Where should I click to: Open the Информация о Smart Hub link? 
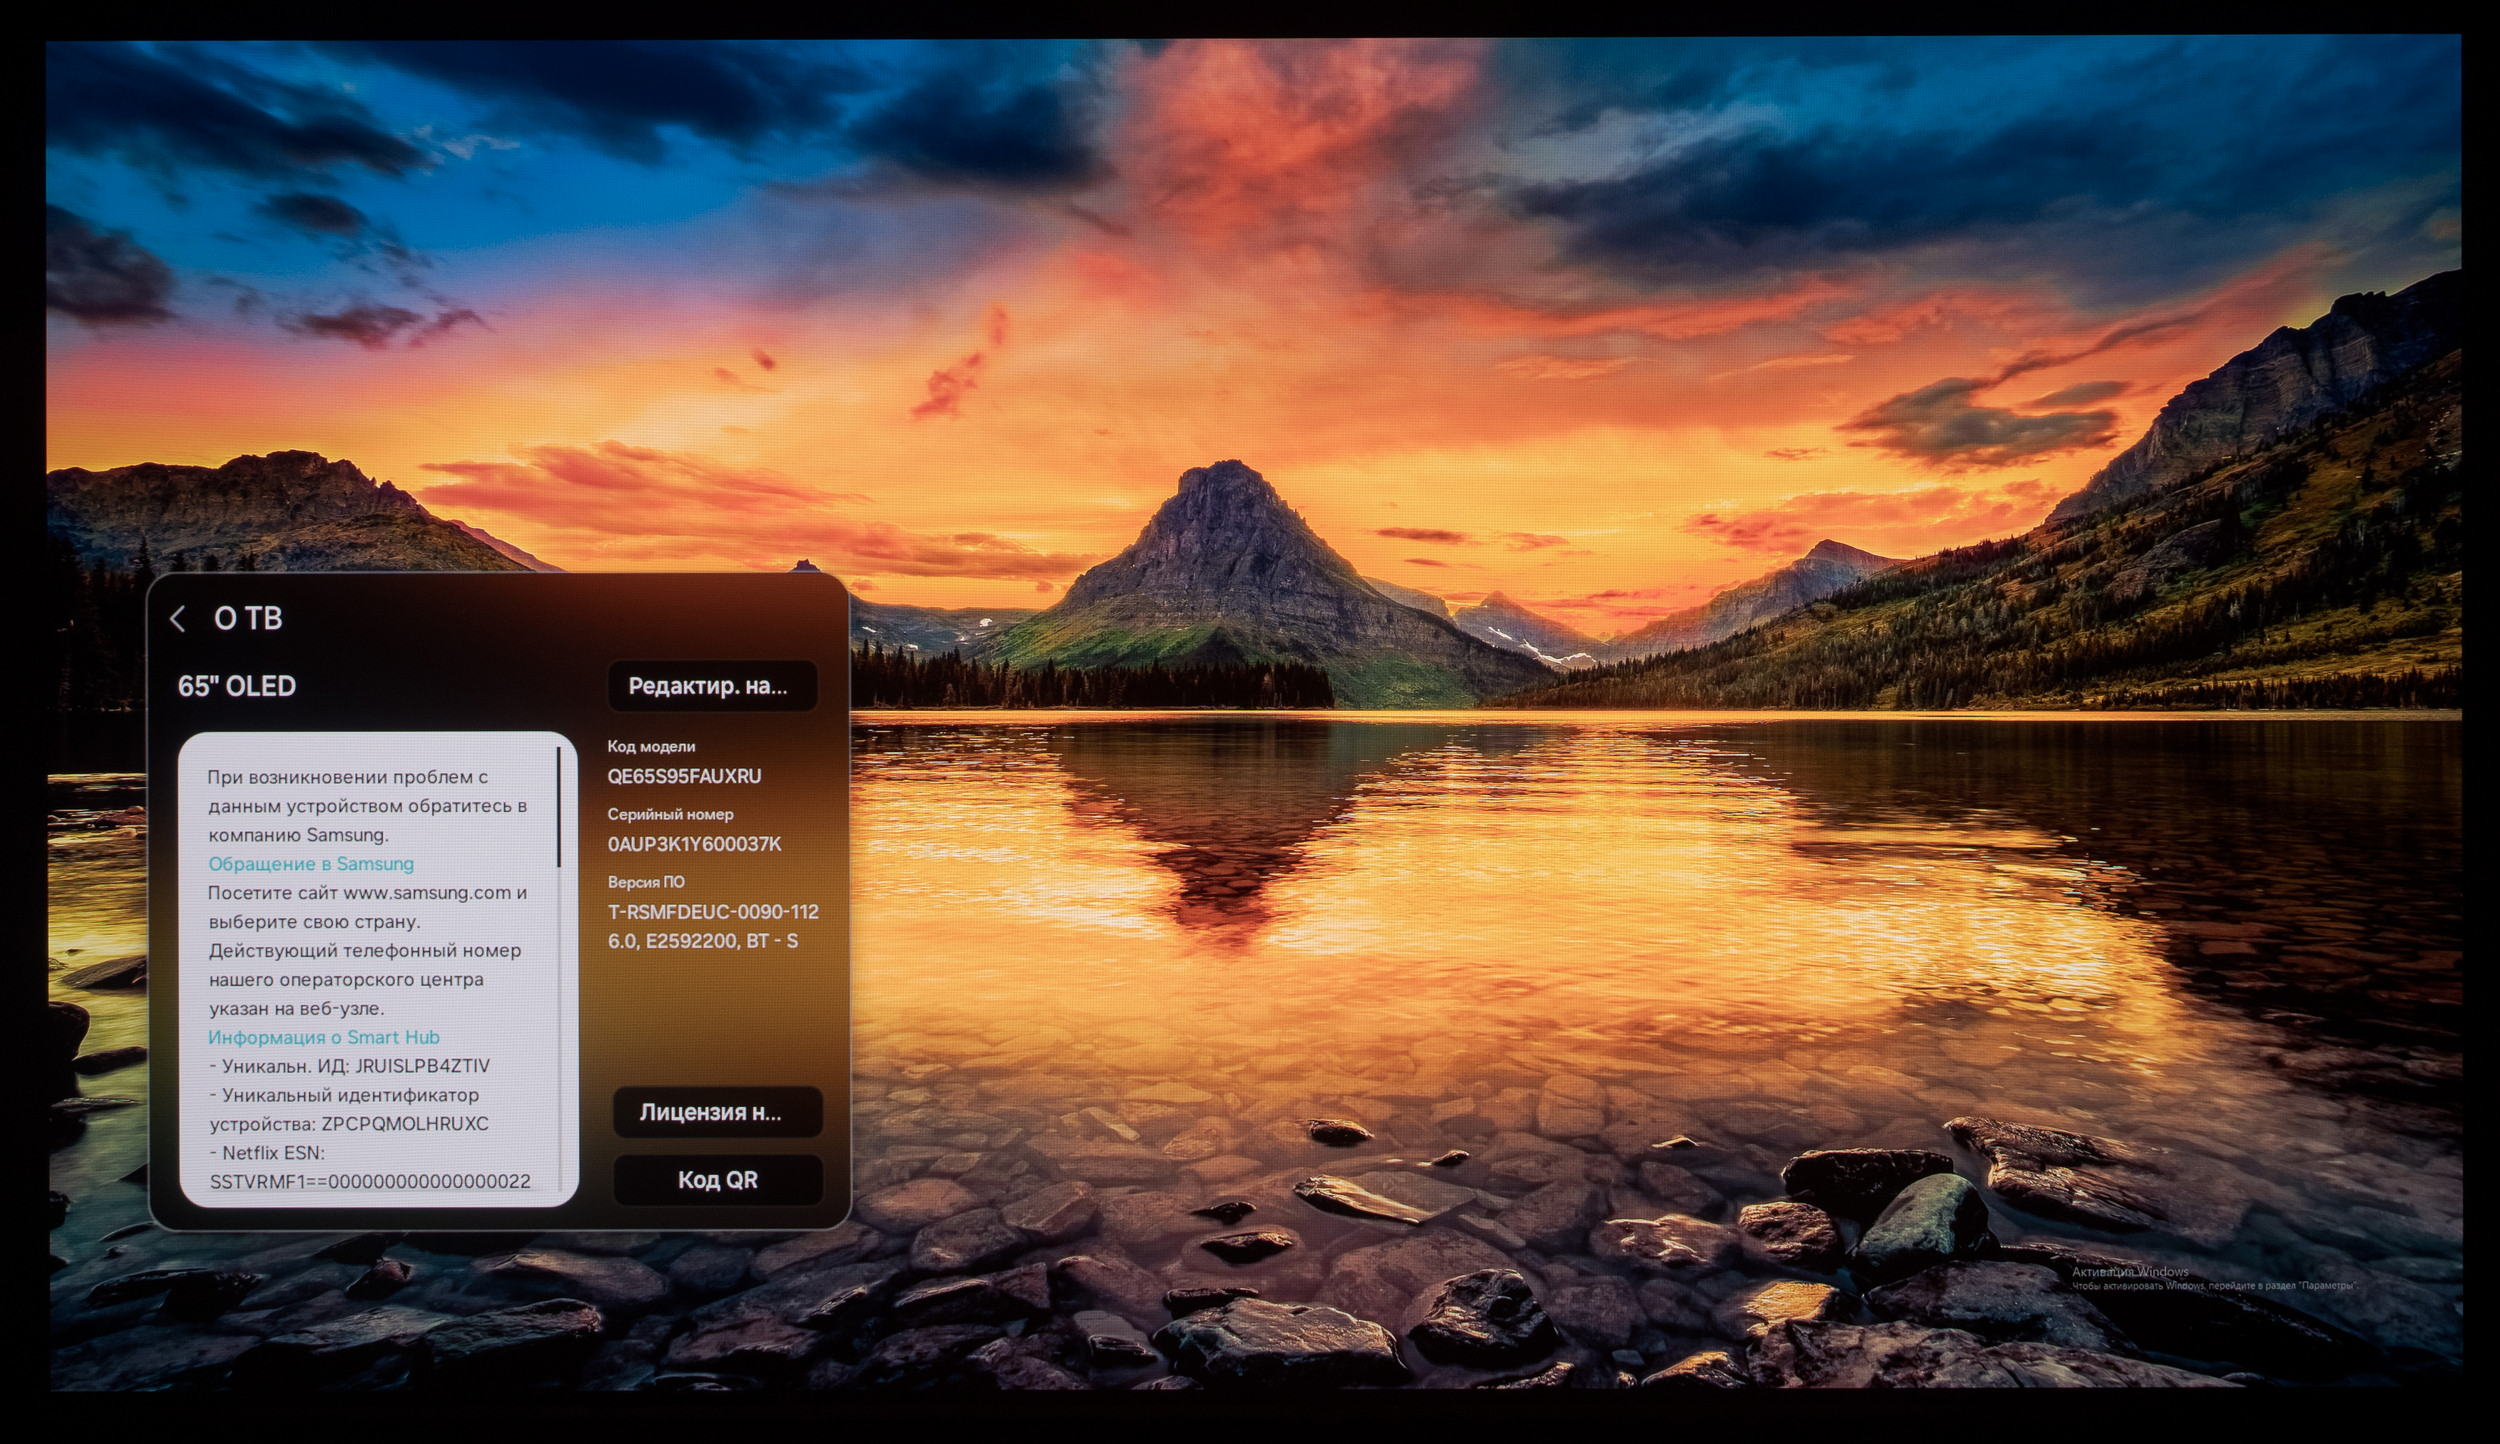pos(324,1037)
